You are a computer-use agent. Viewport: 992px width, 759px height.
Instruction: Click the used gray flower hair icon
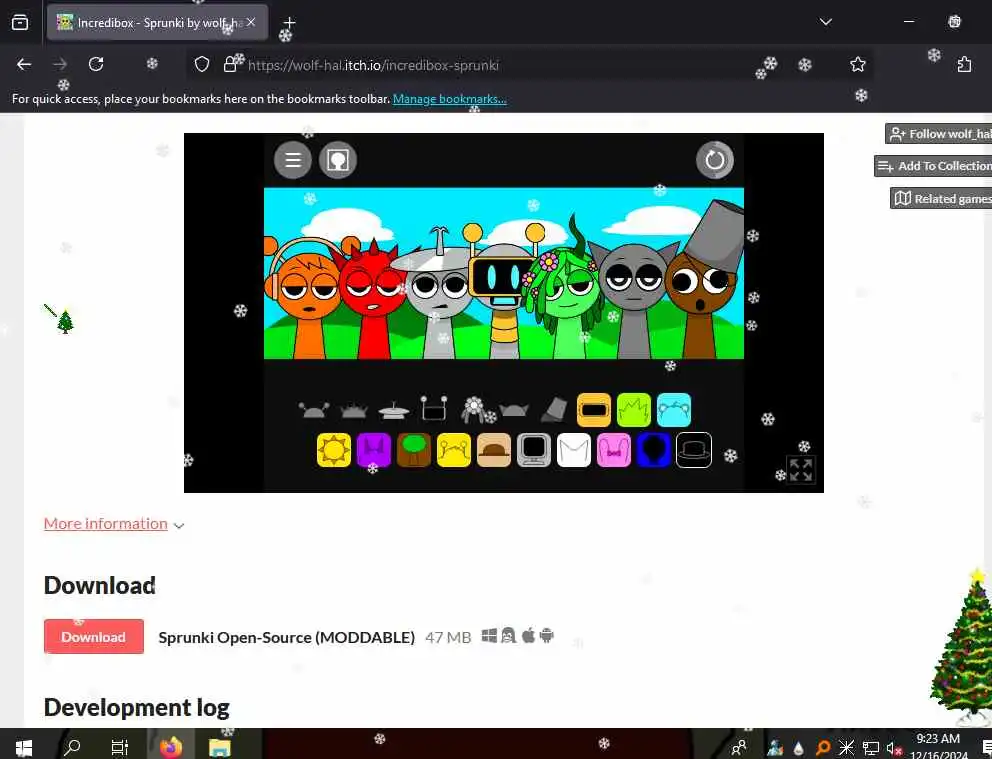[x=474, y=410]
